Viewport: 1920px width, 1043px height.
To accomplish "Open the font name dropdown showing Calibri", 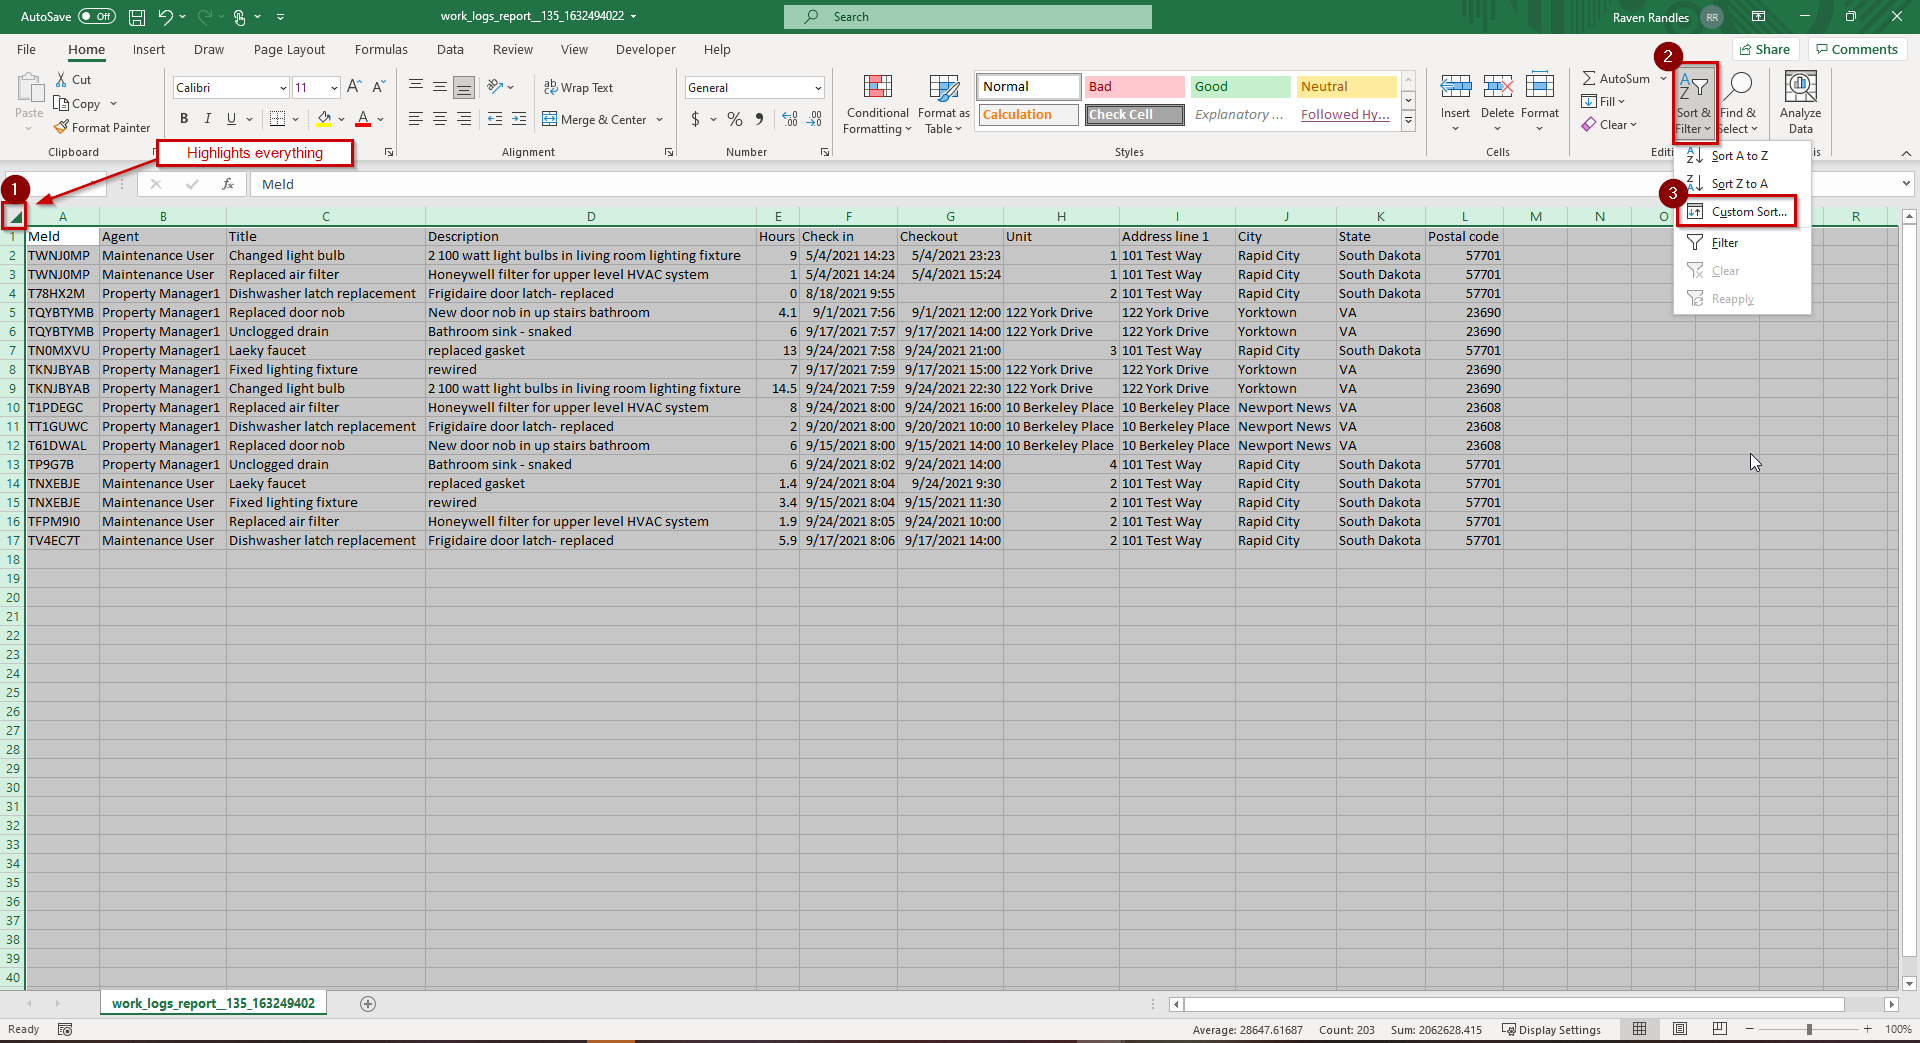I will pyautogui.click(x=283, y=88).
